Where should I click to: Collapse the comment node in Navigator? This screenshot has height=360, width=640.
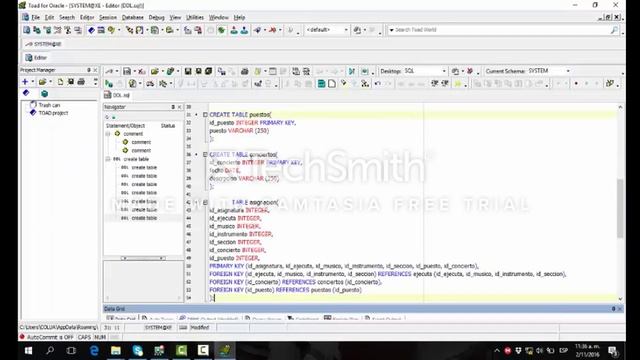108,134
